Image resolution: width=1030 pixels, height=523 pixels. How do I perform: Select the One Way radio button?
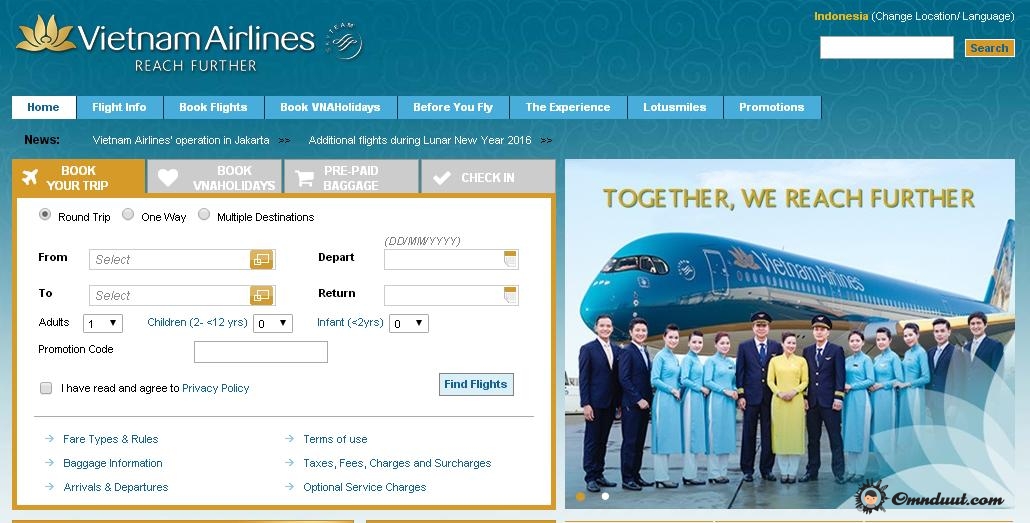128,214
